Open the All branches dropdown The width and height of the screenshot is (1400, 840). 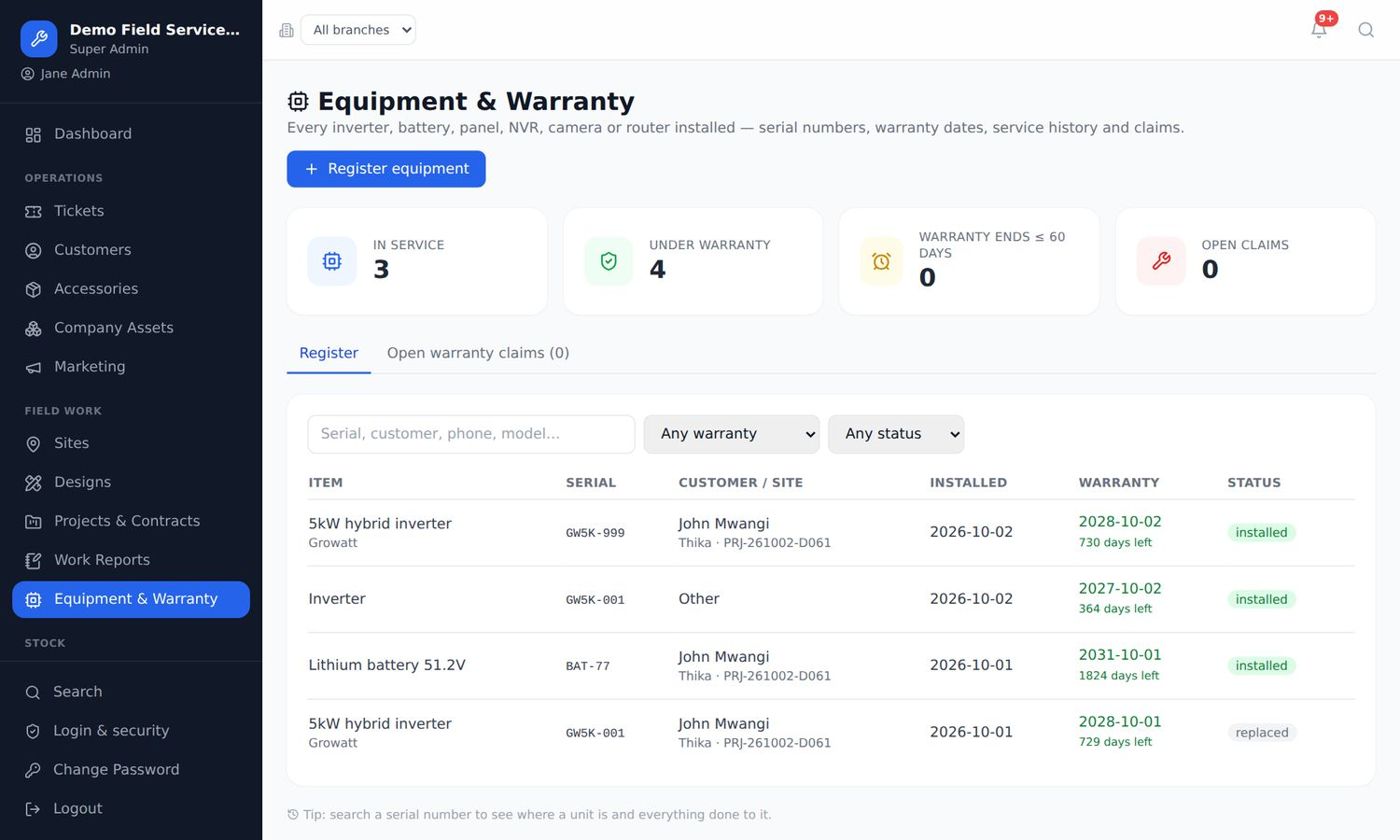(x=358, y=30)
